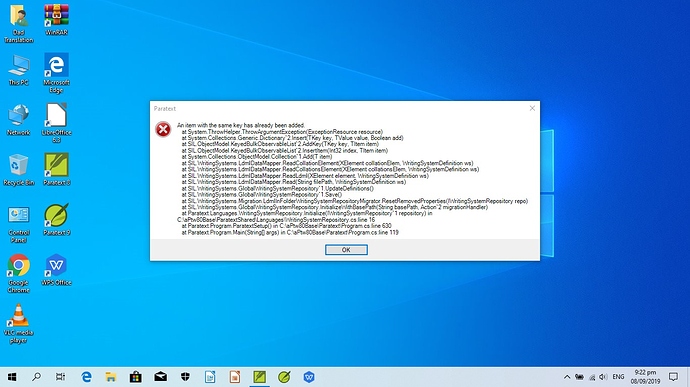The height and width of the screenshot is (387, 690).
Task: Open the clock and calendar flyout
Action: [645, 377]
